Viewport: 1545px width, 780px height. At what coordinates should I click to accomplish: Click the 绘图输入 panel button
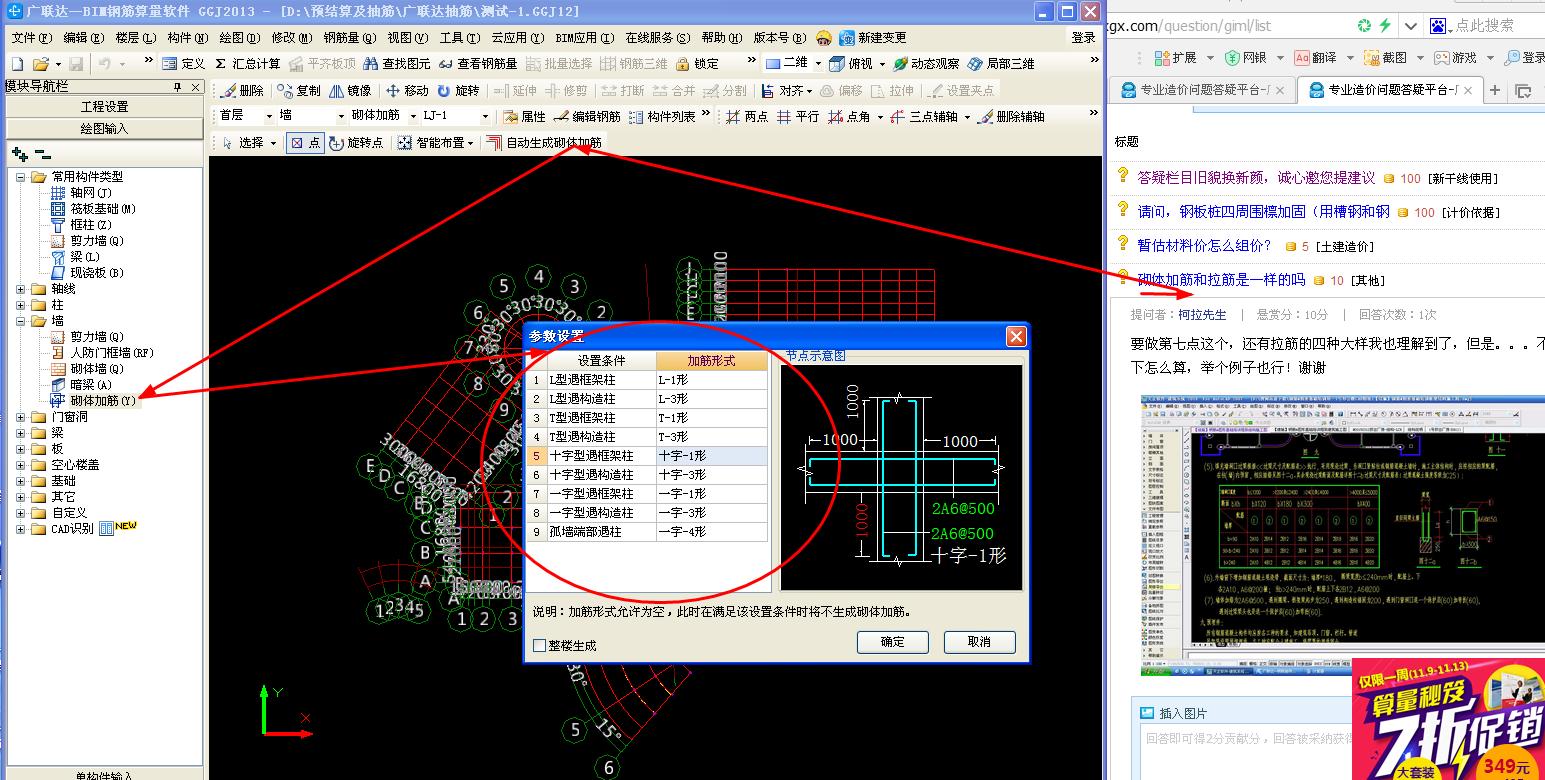pos(105,129)
